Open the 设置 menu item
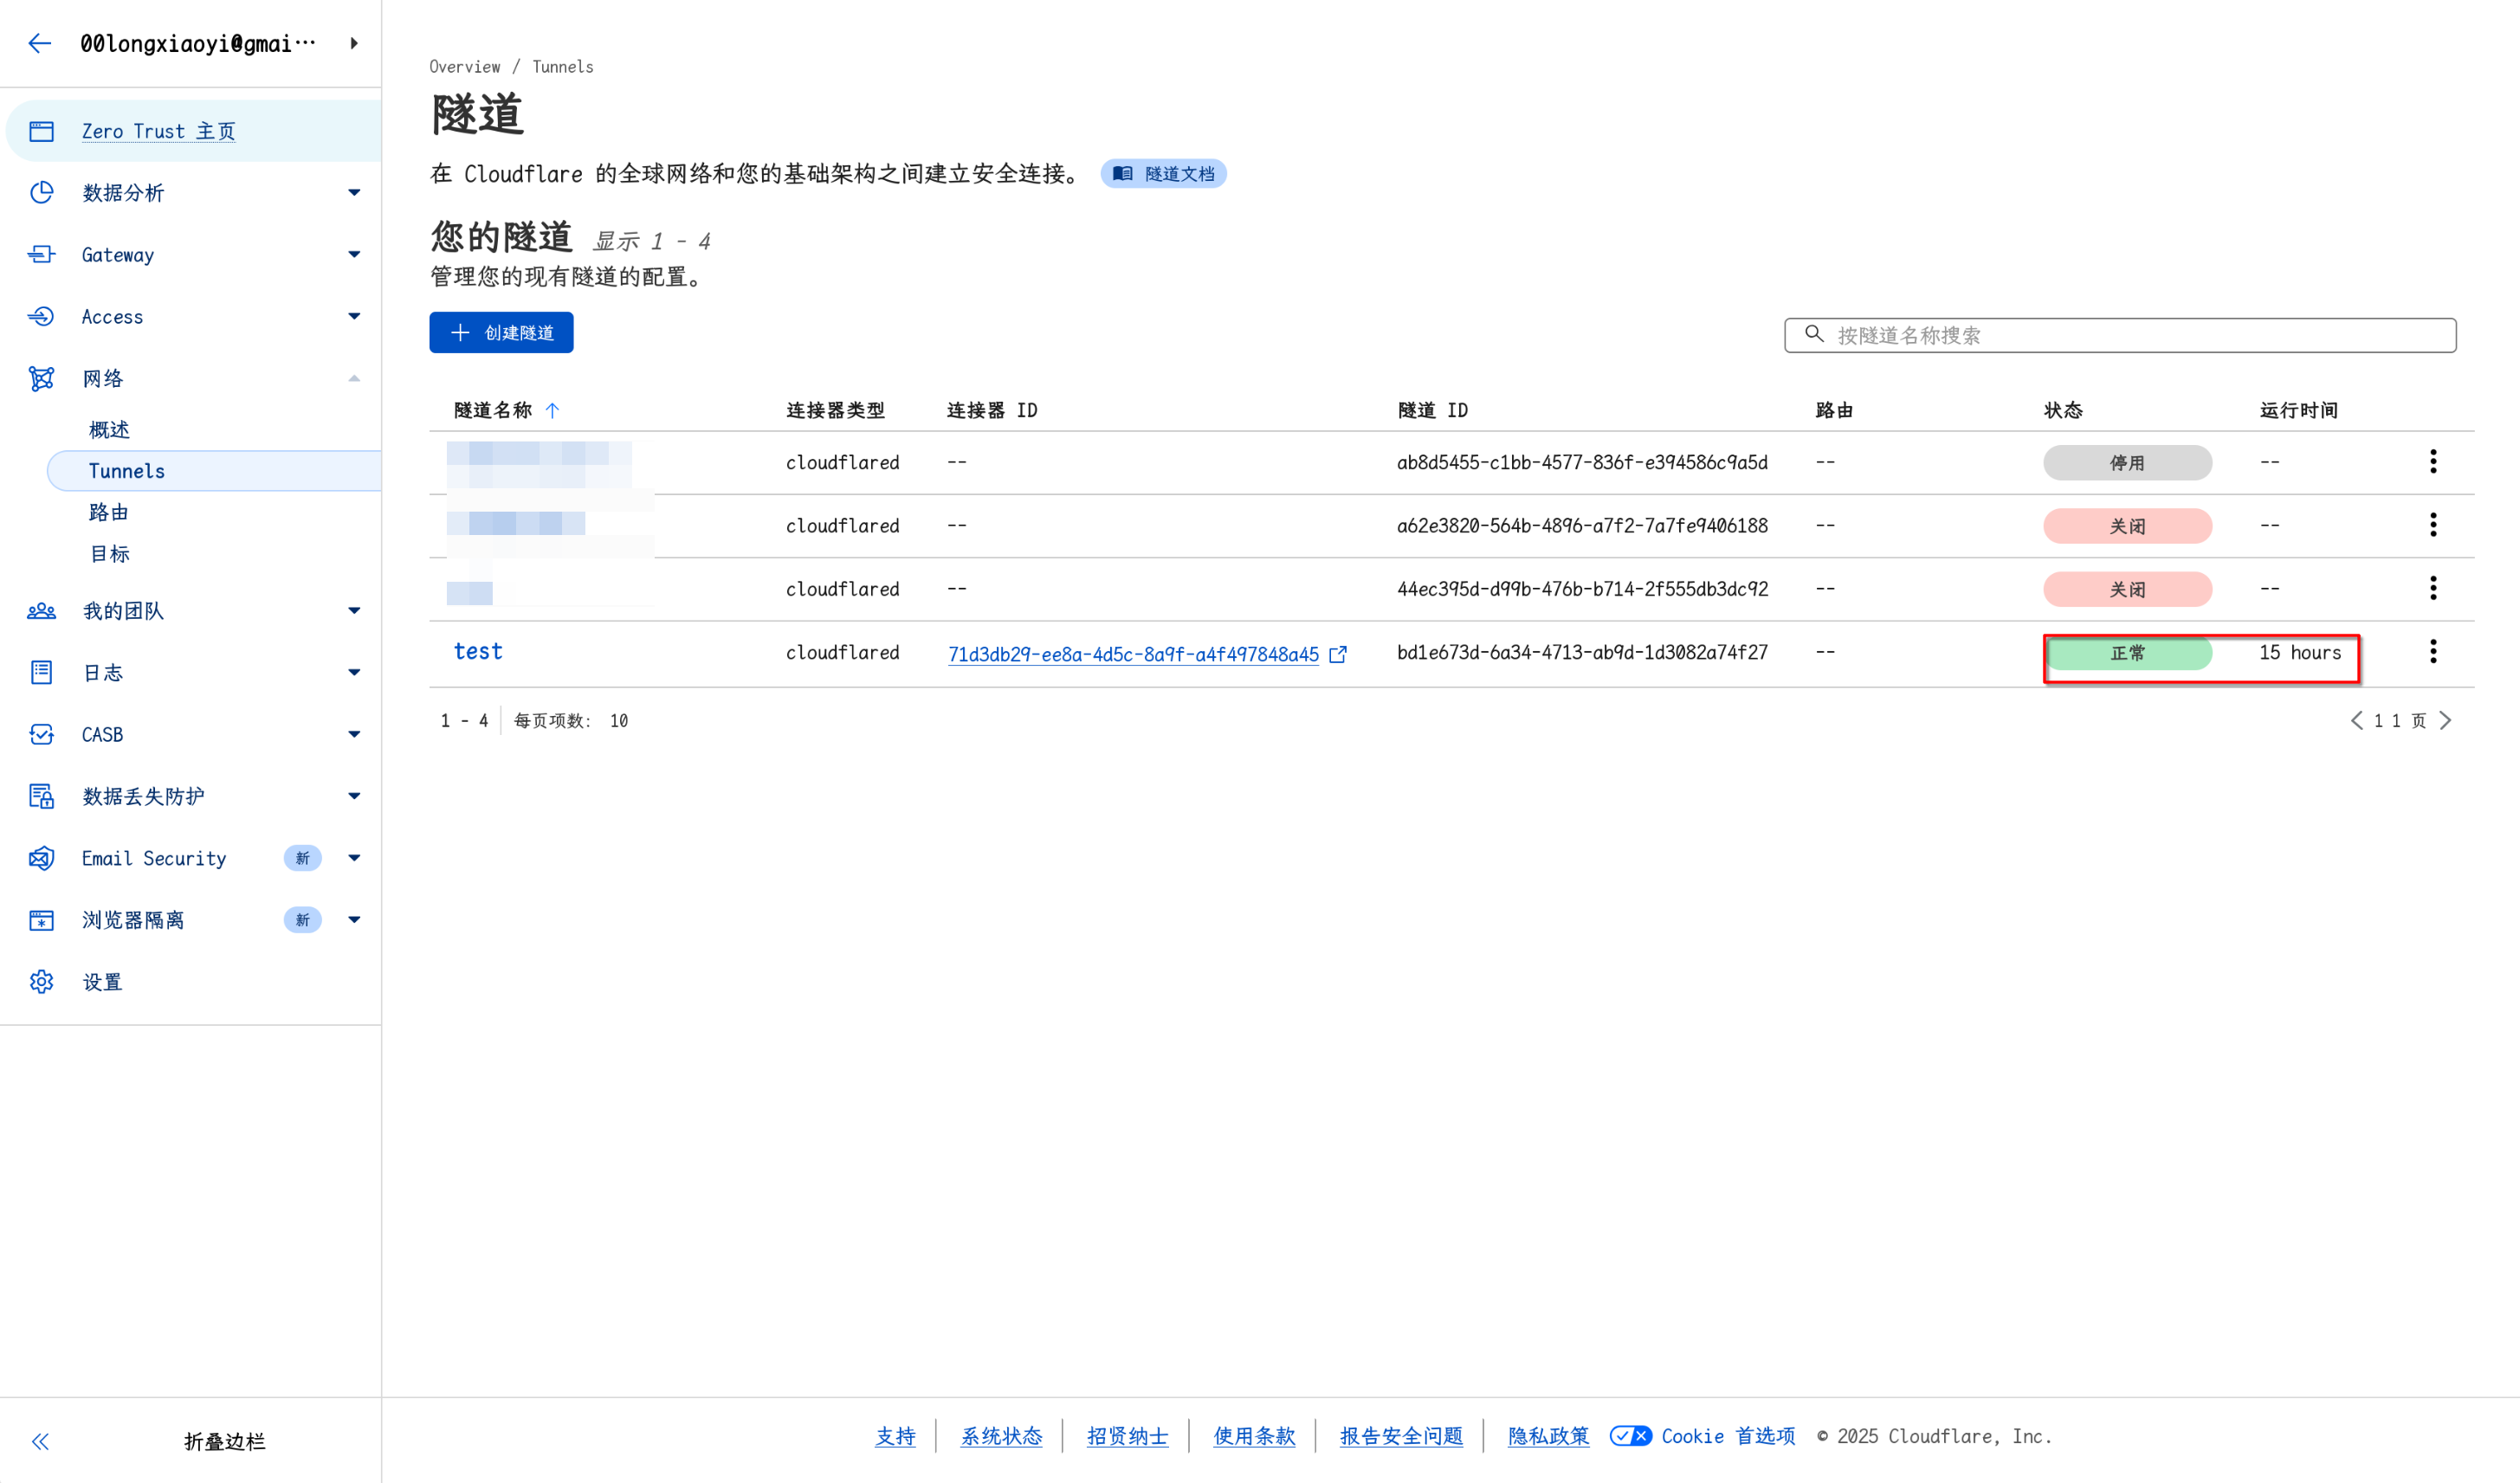 click(102, 982)
